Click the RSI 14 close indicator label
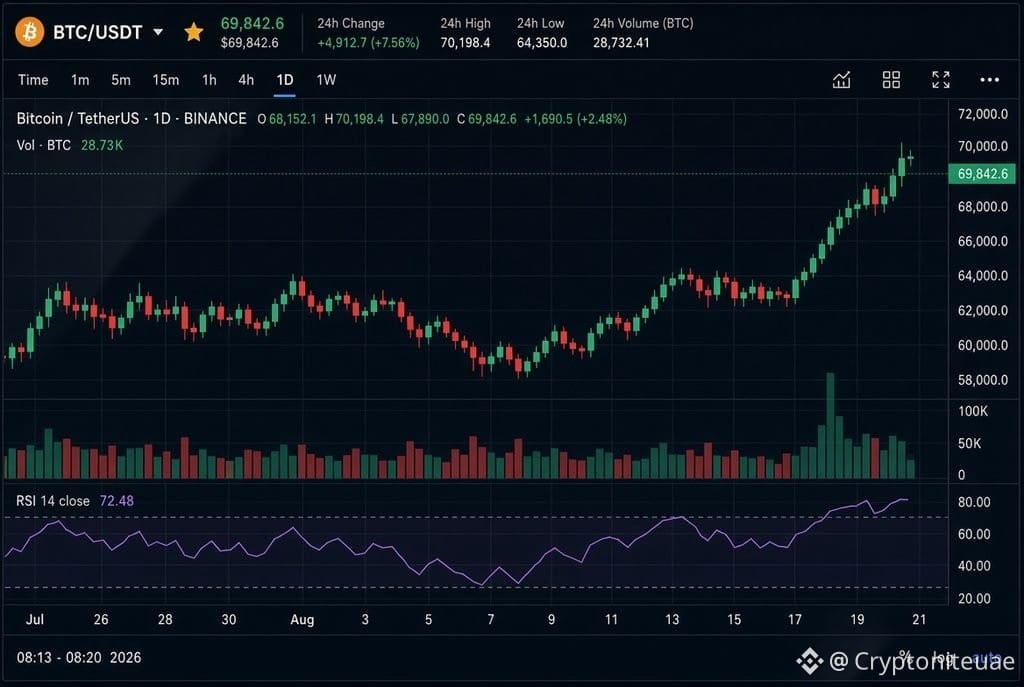This screenshot has height=687, width=1024. [x=53, y=501]
